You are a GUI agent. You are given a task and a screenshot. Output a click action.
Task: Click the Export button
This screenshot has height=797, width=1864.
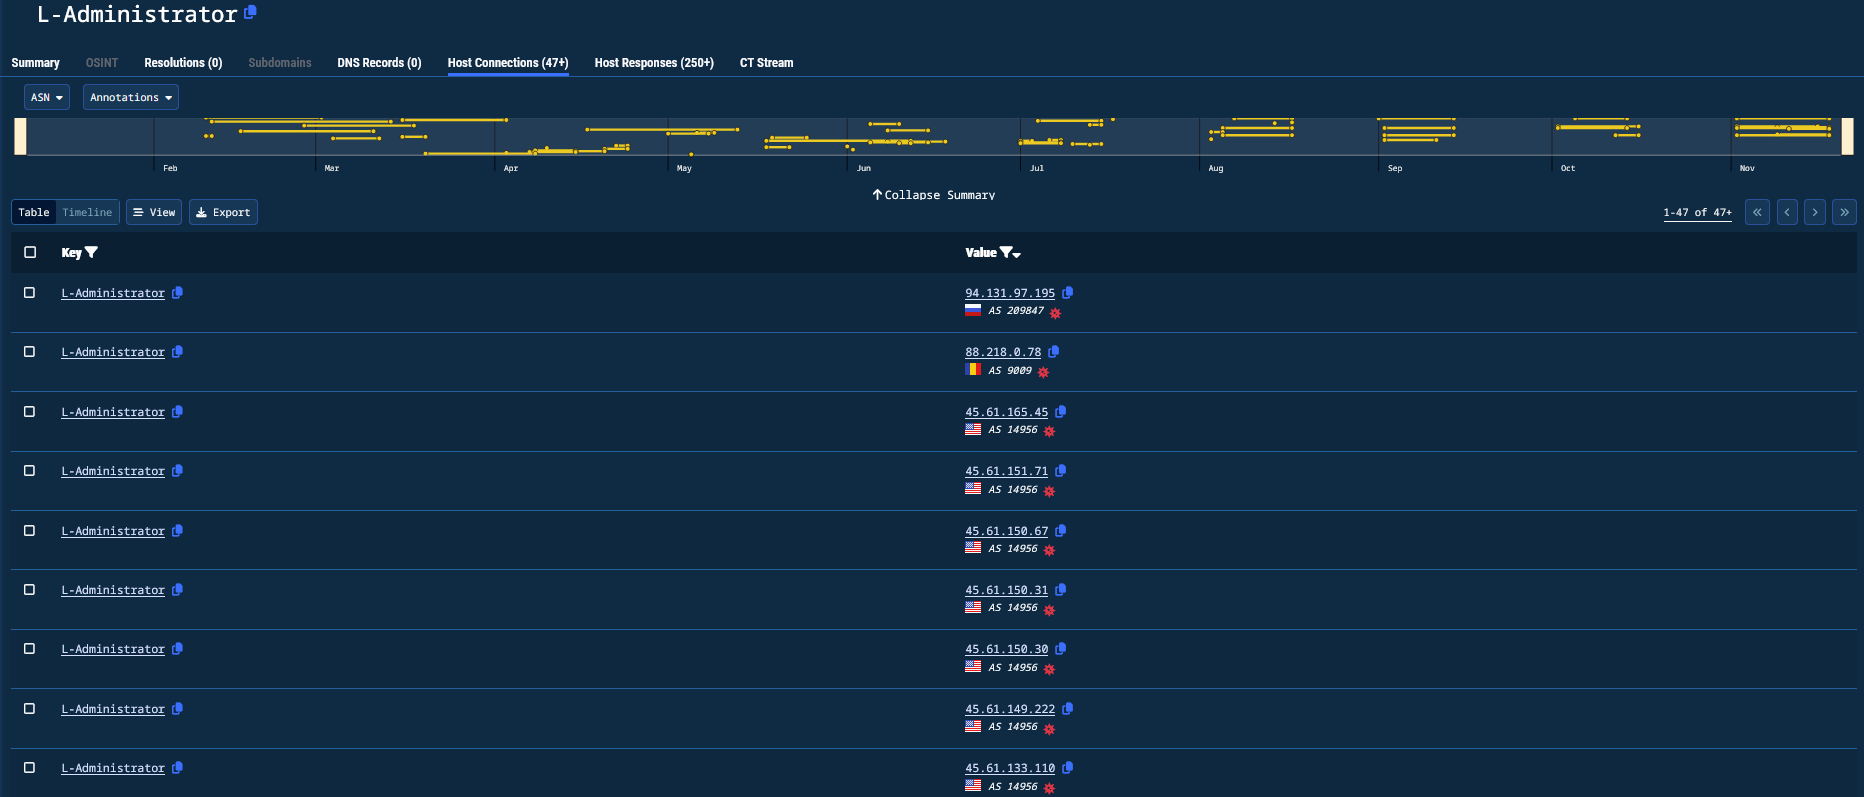point(223,212)
